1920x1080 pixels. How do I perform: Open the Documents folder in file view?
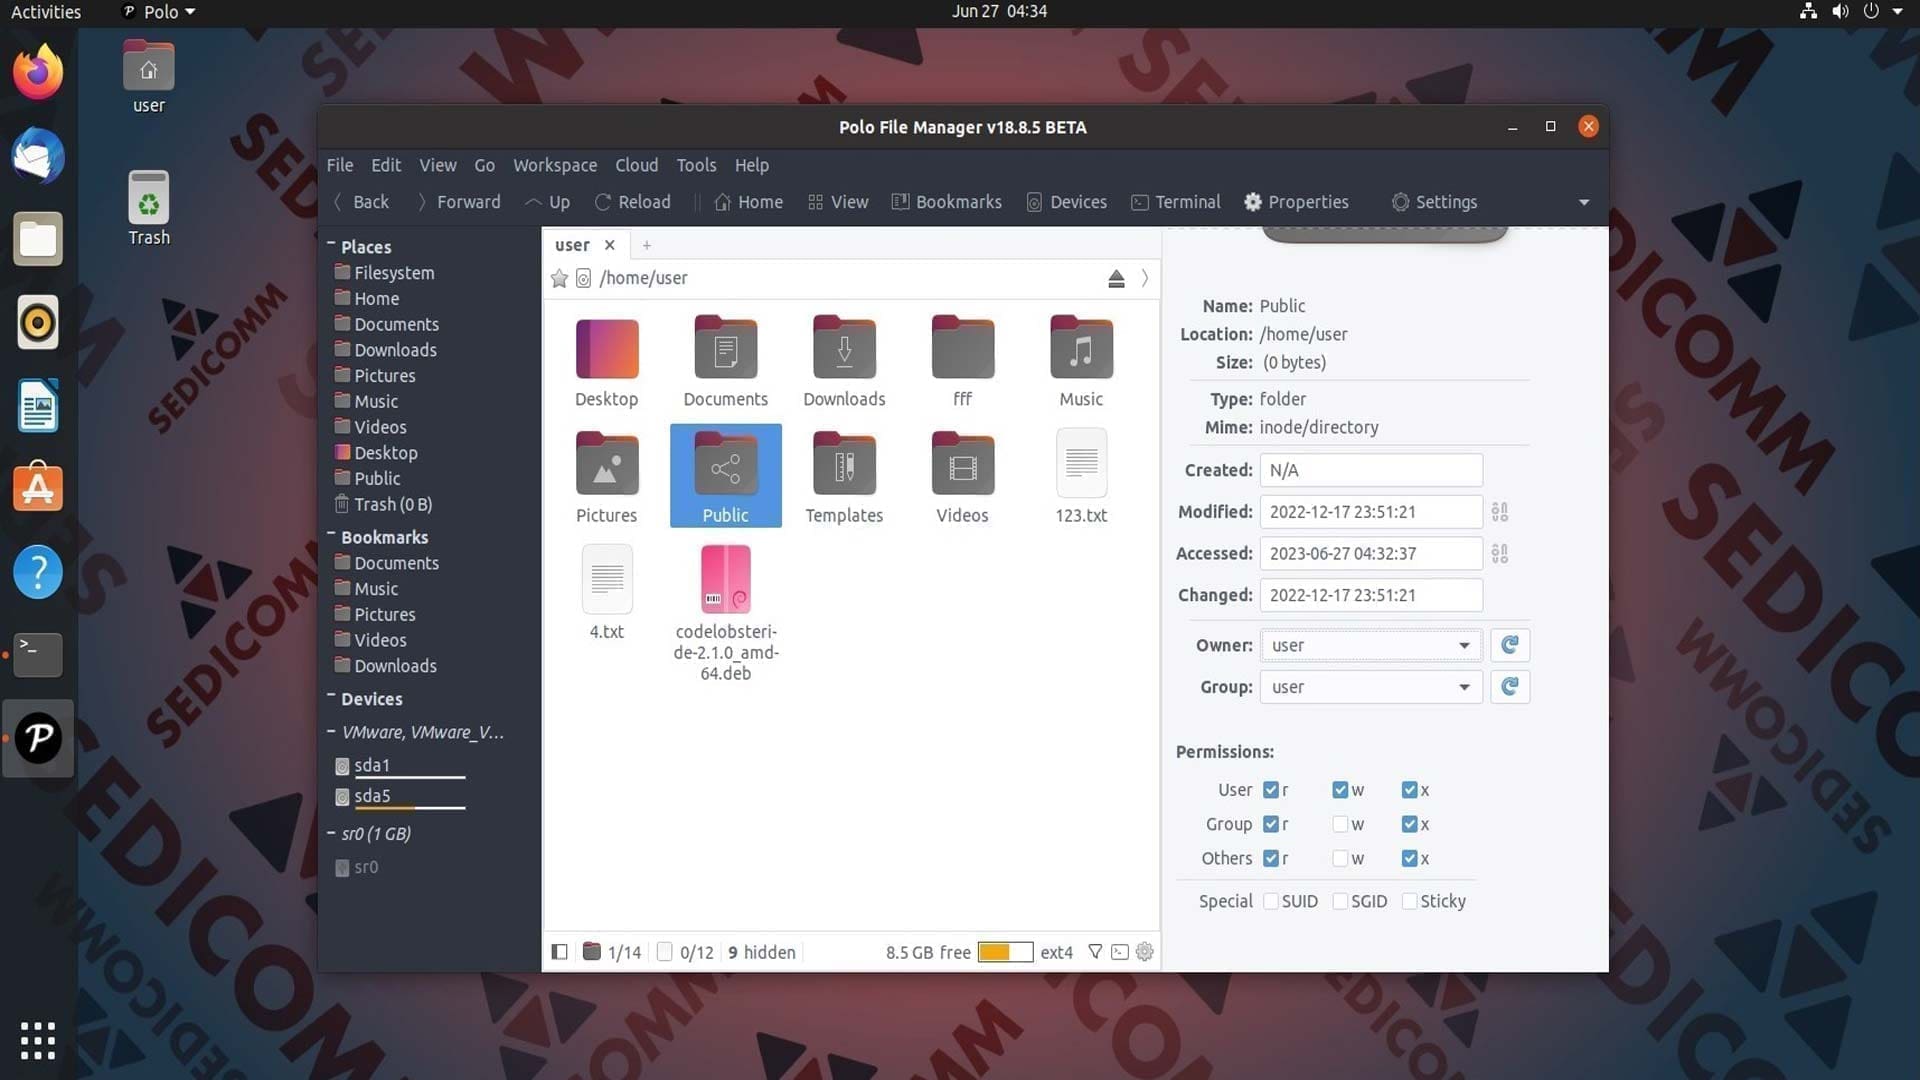tap(725, 348)
